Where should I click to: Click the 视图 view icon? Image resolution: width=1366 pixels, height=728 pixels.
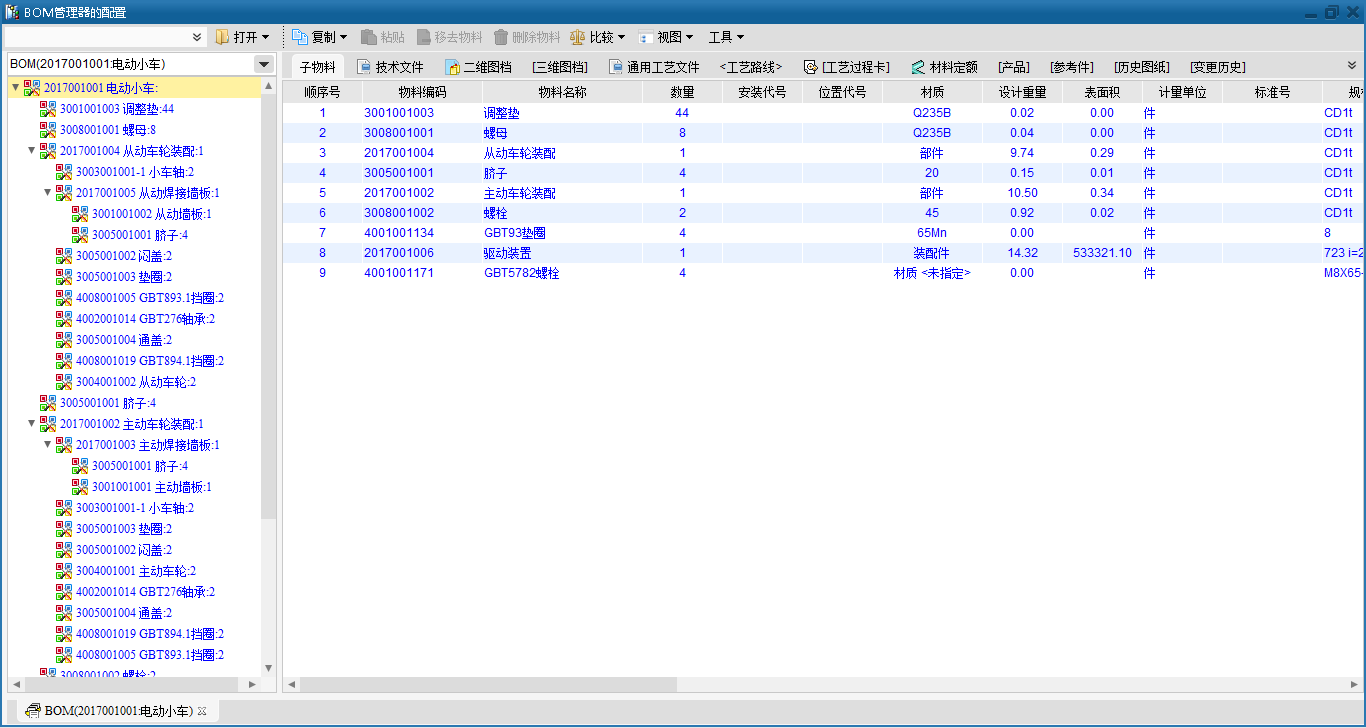click(646, 37)
